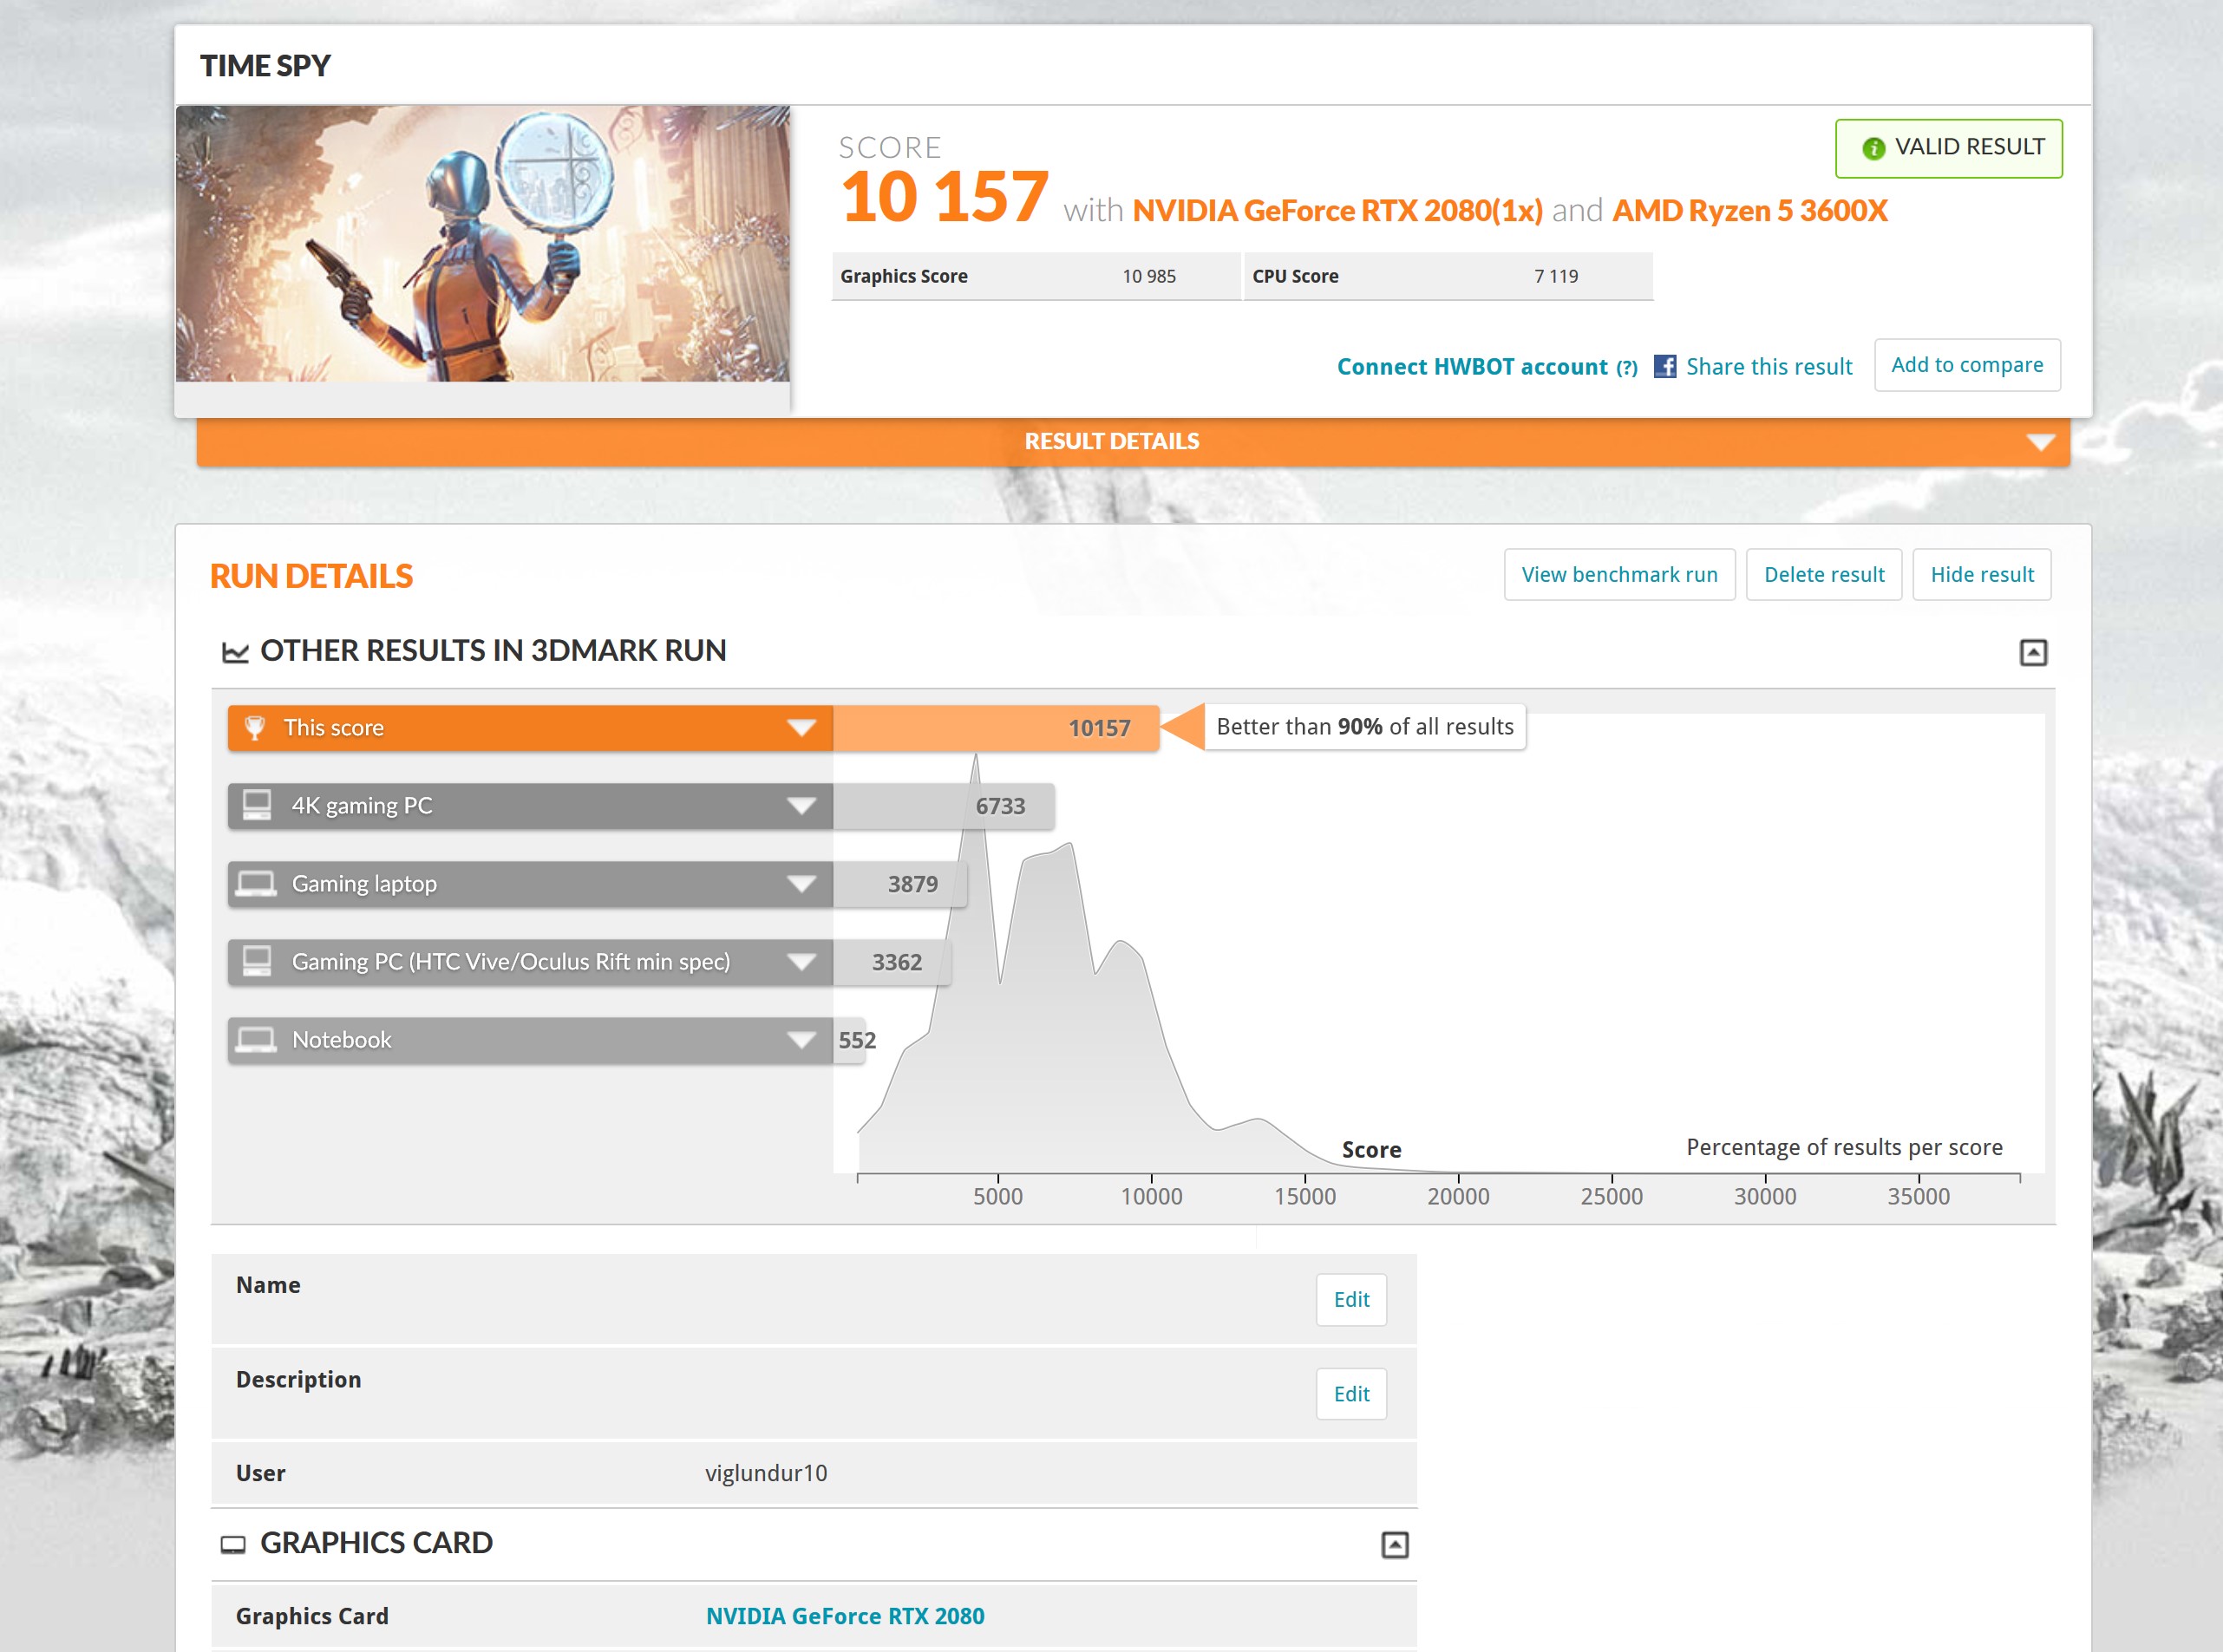Open the HWBOT help question mark
The width and height of the screenshot is (2223, 1652).
pos(1627,368)
